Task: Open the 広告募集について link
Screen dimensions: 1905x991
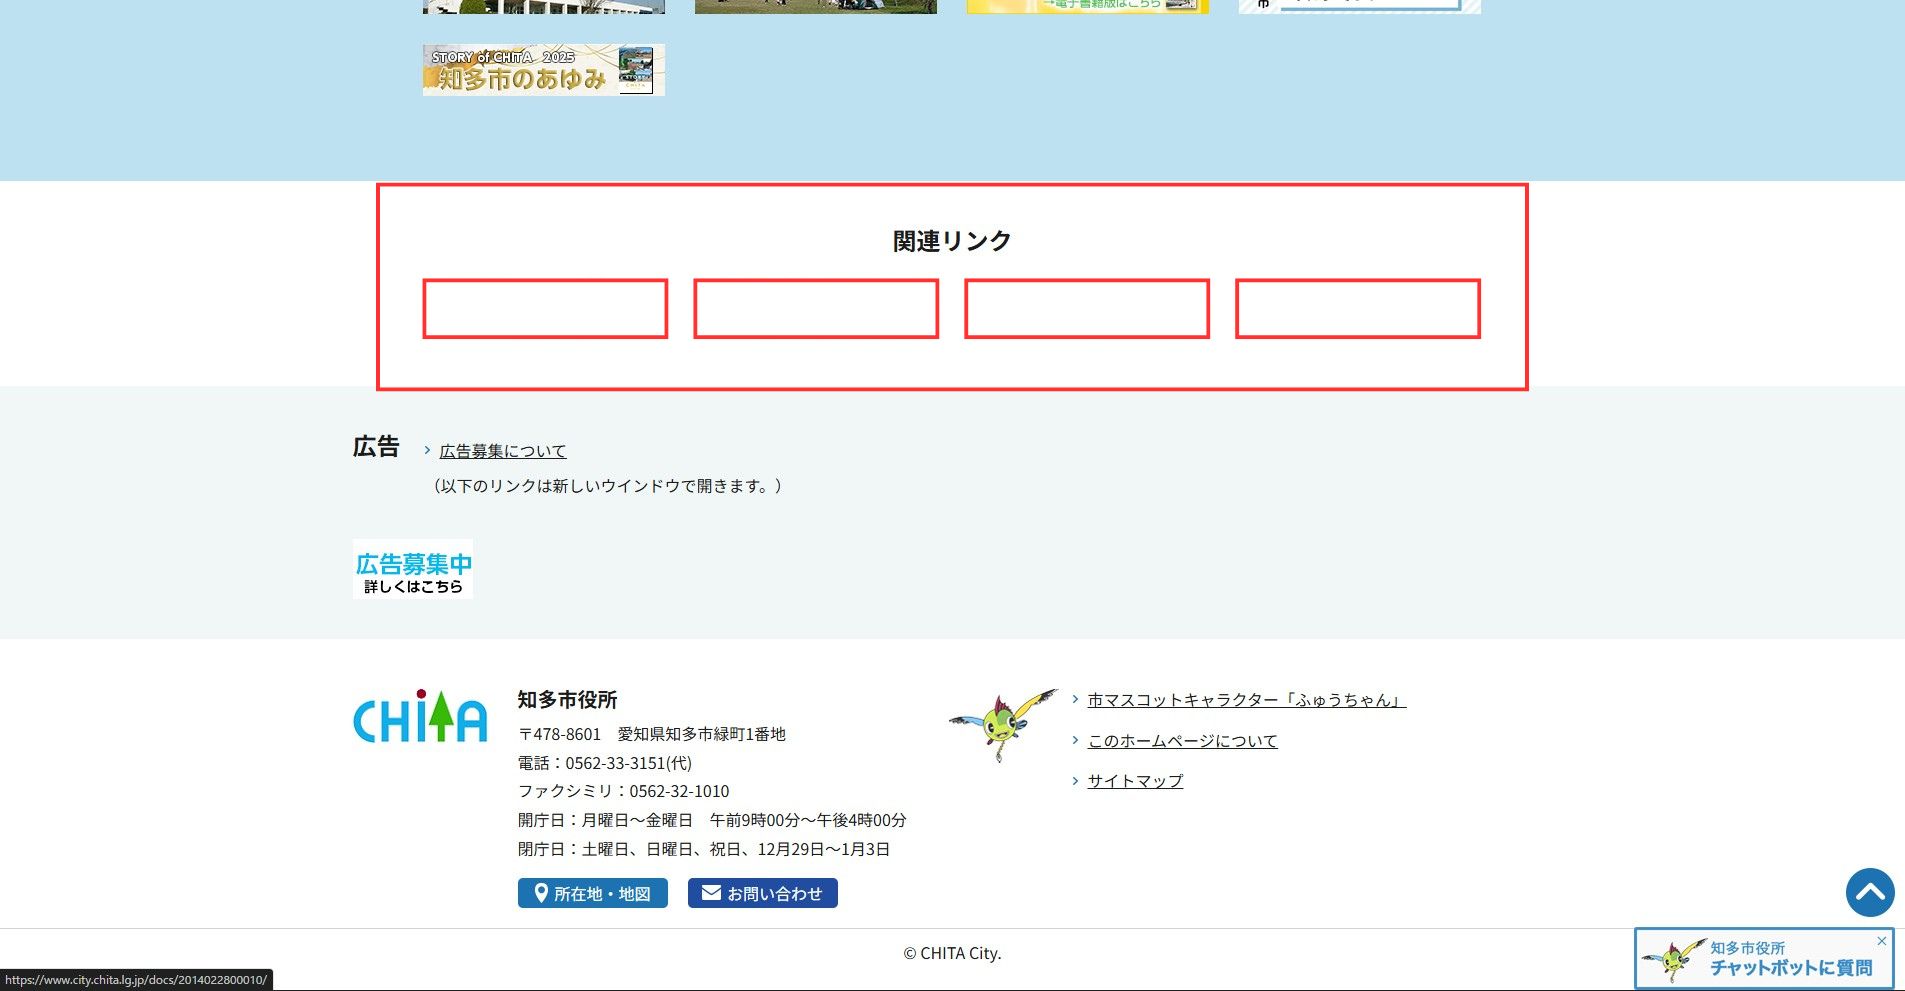Action: click(503, 451)
